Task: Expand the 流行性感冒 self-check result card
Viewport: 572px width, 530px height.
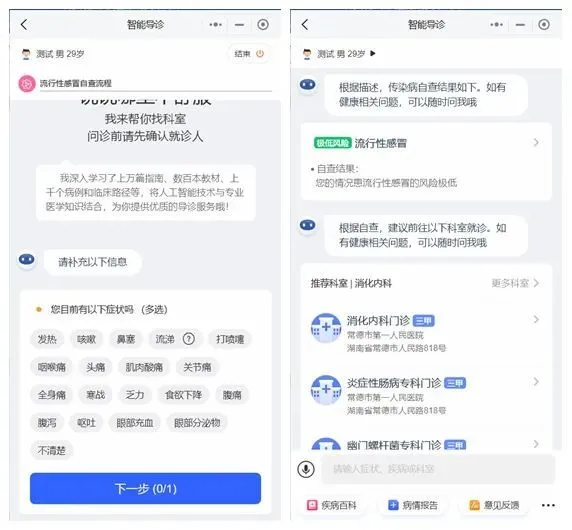Action: pyautogui.click(x=426, y=161)
